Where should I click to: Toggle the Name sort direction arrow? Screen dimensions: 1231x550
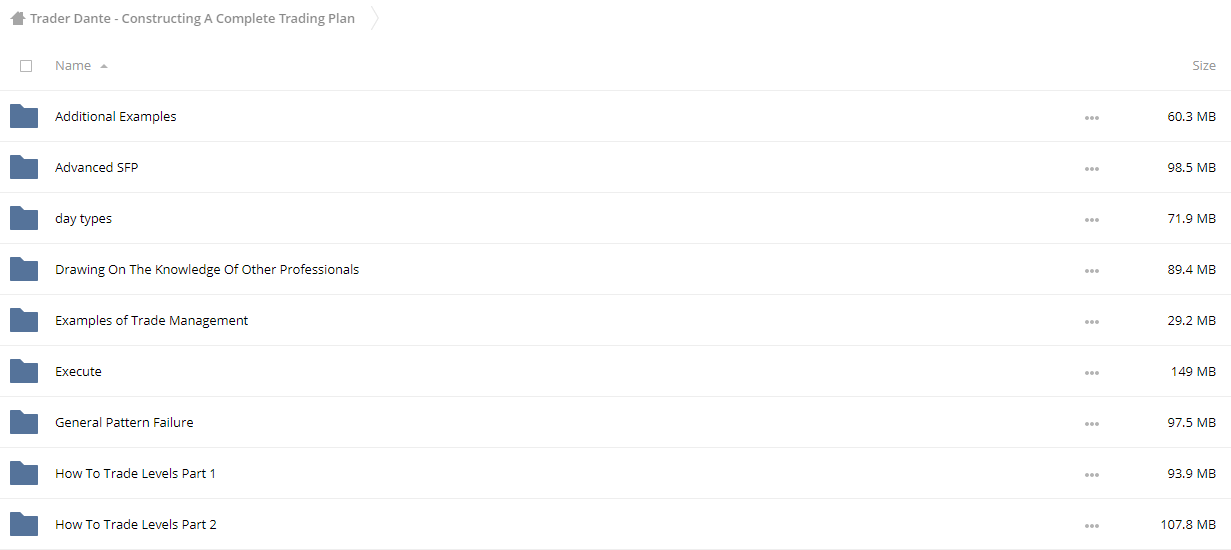104,66
